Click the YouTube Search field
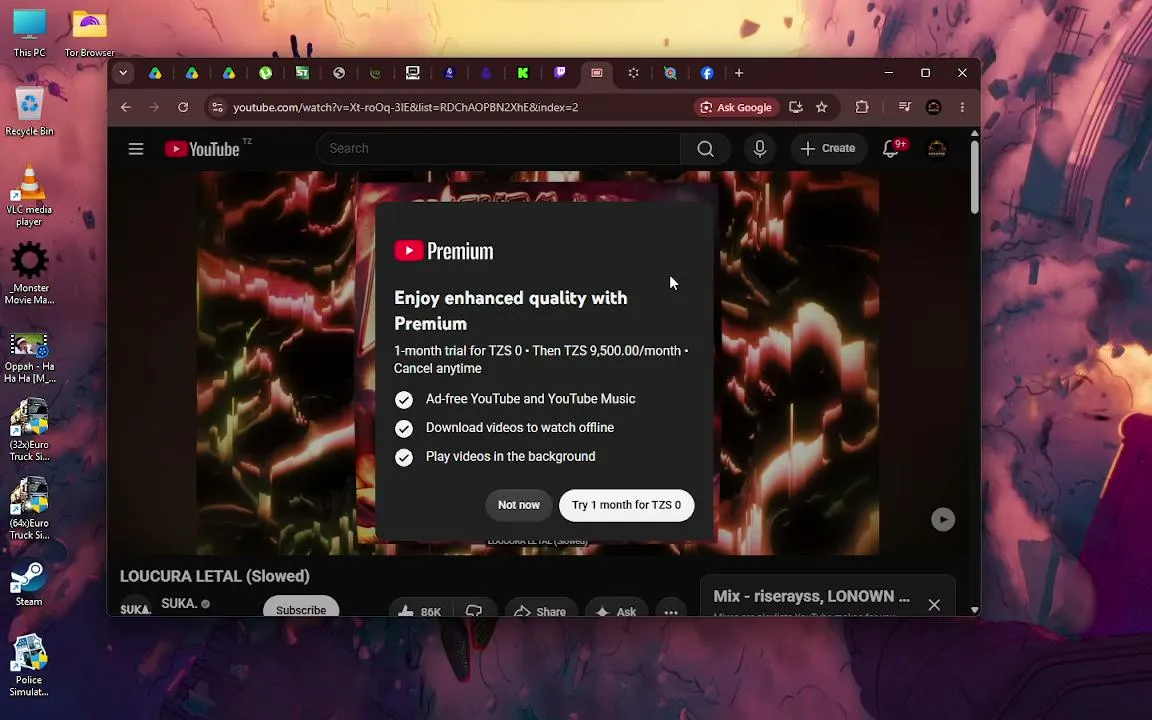 click(498, 148)
